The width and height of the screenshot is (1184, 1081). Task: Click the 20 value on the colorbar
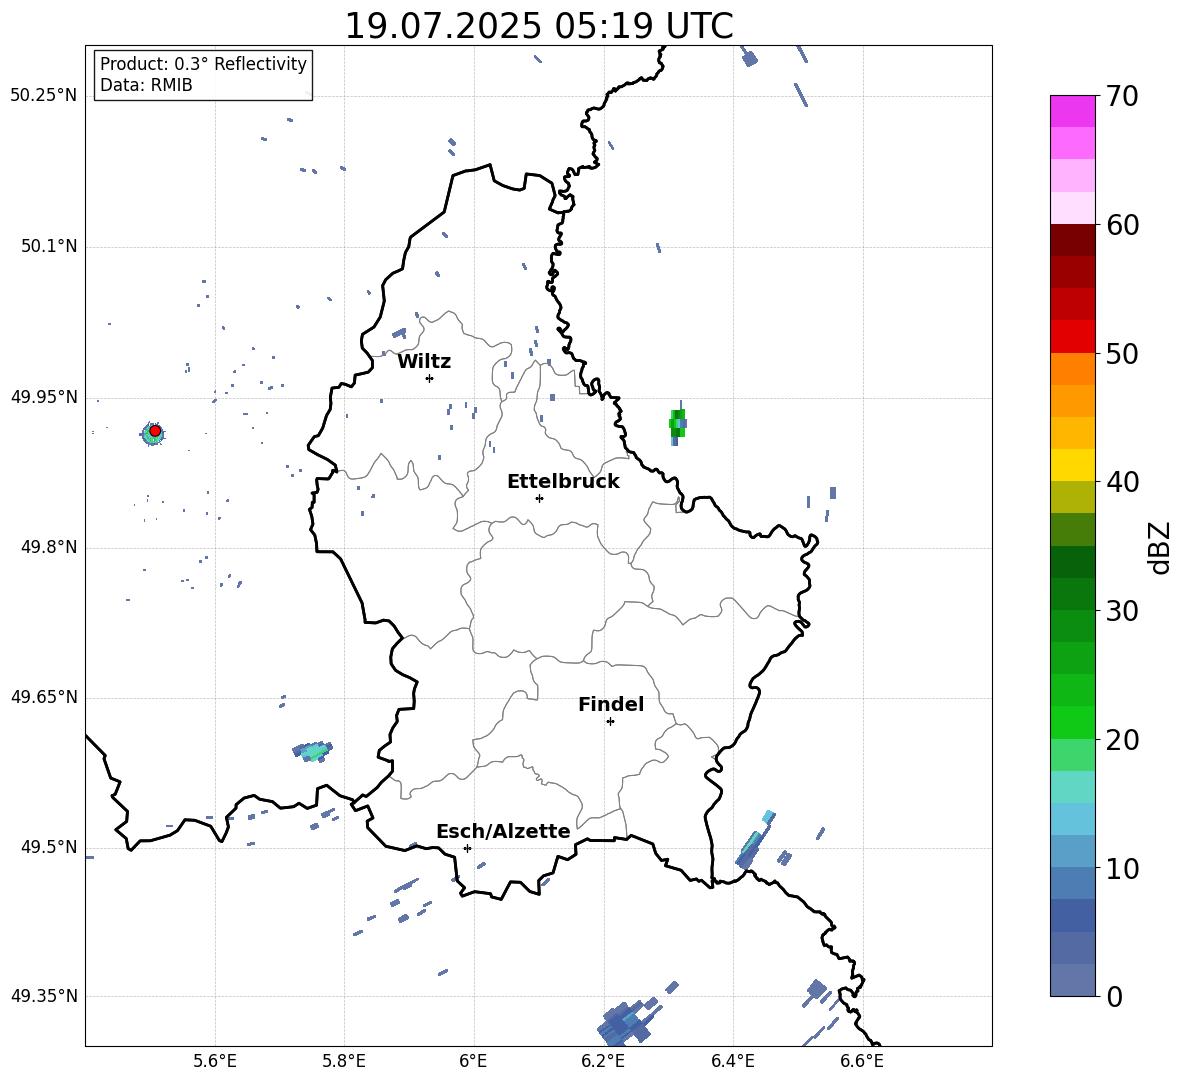click(1122, 739)
